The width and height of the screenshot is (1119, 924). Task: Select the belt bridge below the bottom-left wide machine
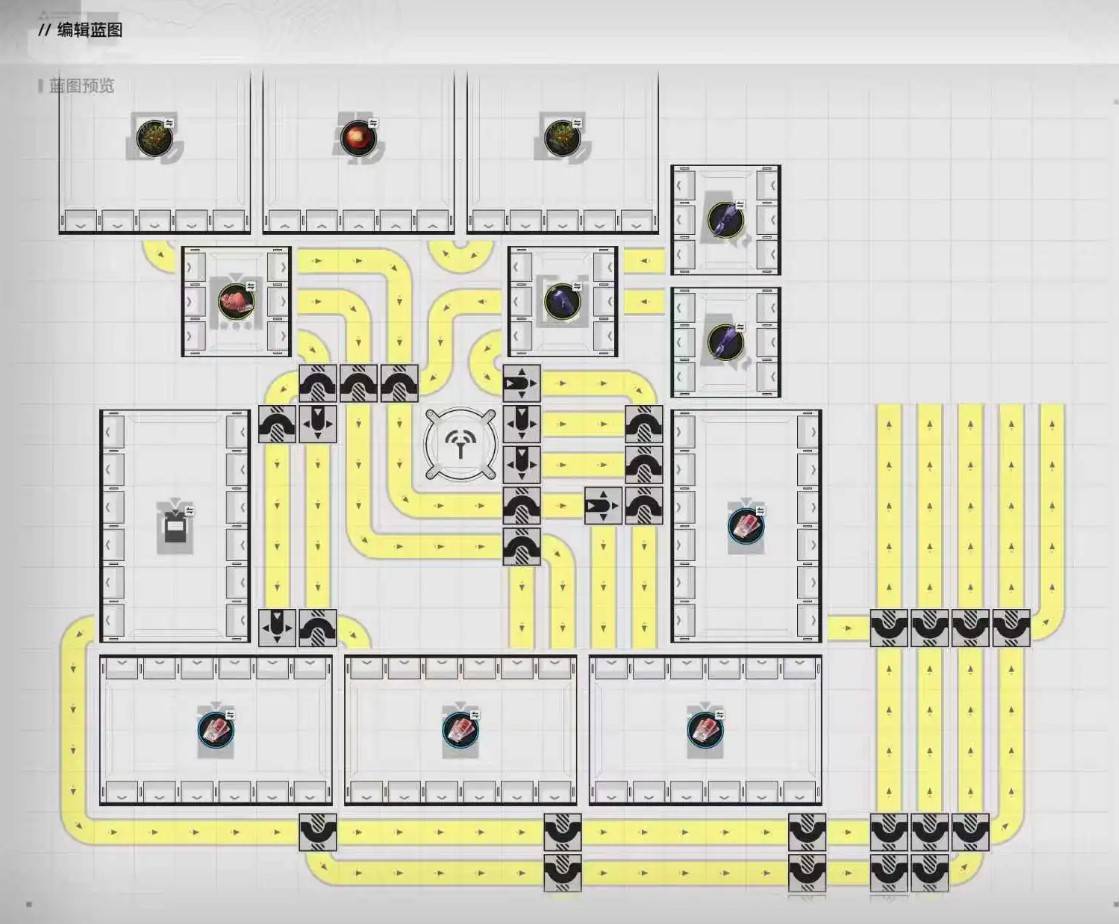click(318, 832)
